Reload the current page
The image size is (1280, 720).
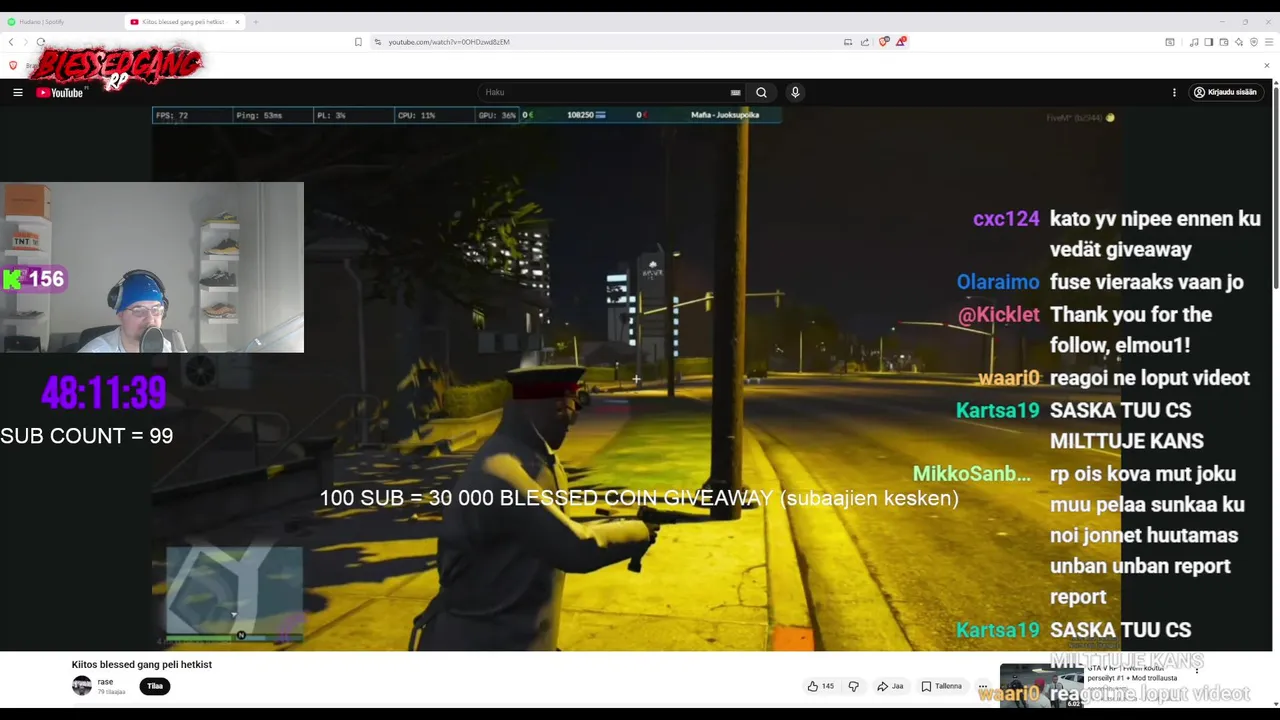pyautogui.click(x=41, y=42)
